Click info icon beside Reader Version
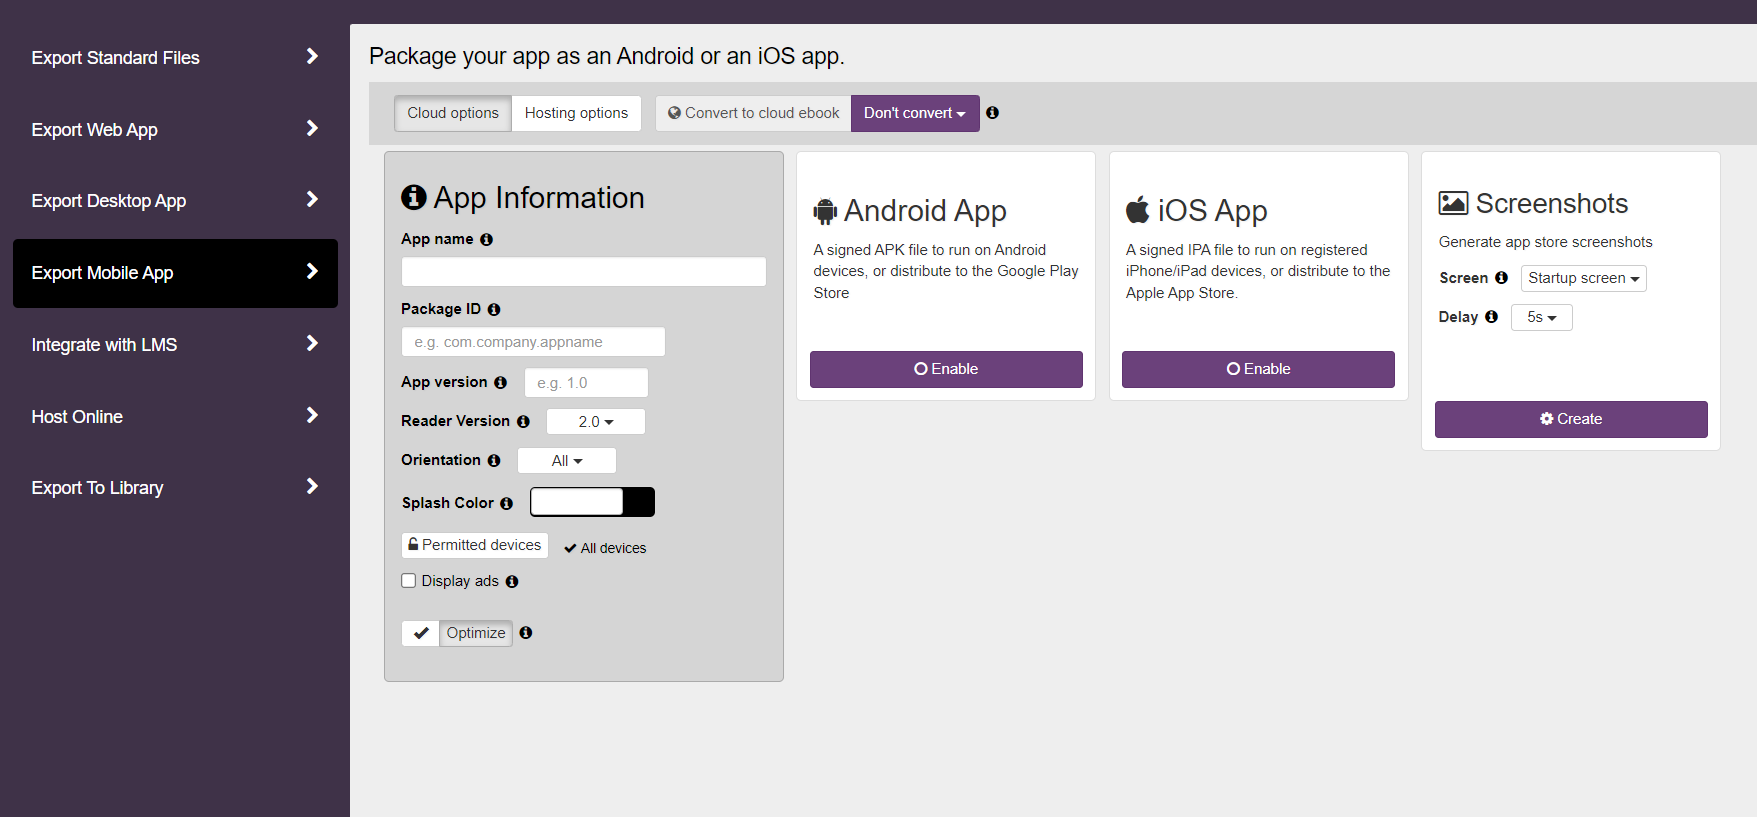 523,422
